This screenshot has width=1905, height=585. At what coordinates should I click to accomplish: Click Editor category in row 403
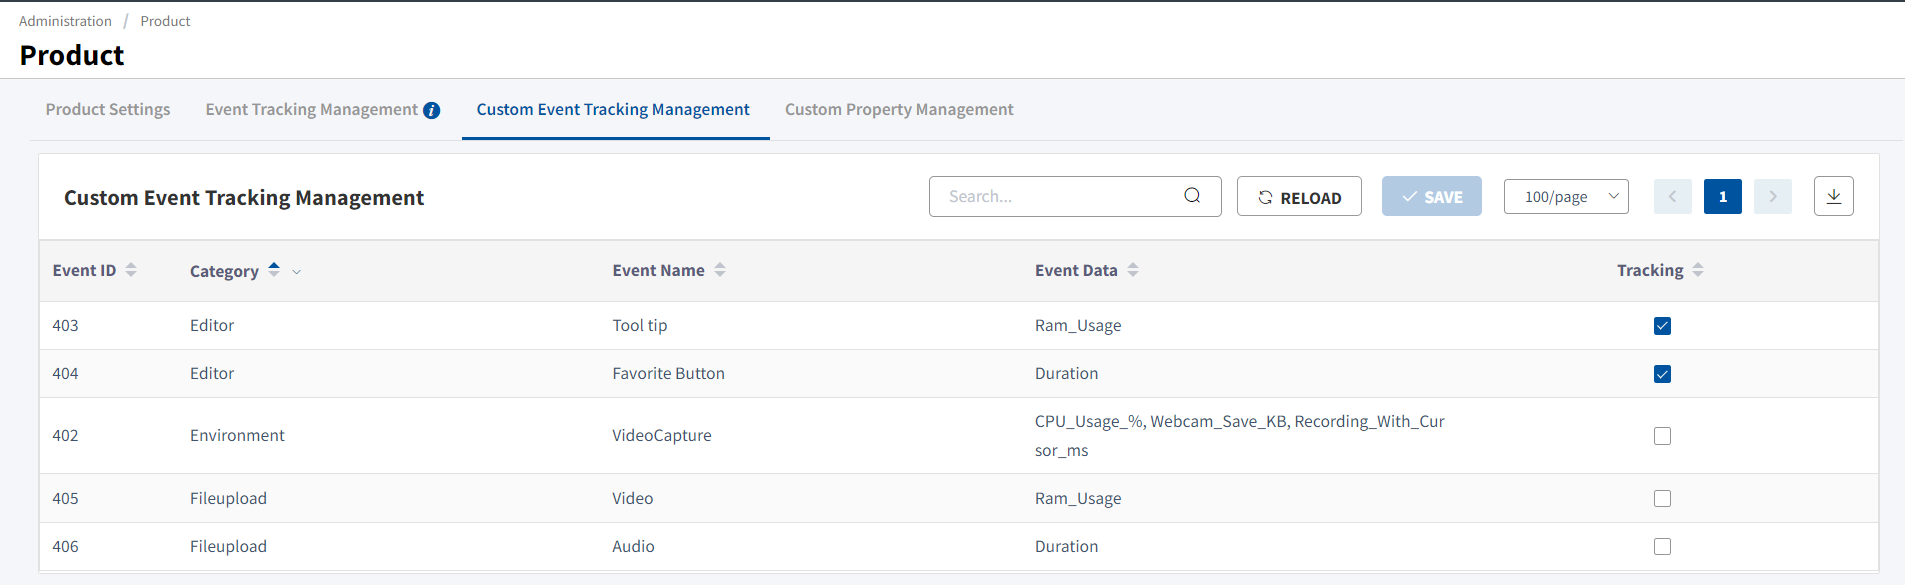(x=212, y=325)
